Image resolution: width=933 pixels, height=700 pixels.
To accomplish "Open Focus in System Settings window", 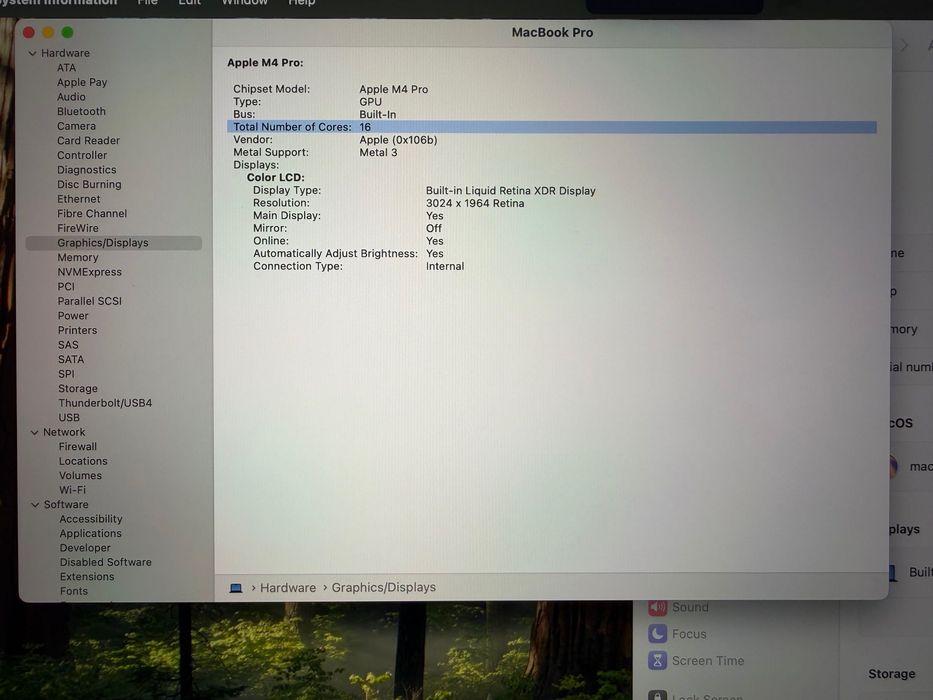I will click(678, 634).
